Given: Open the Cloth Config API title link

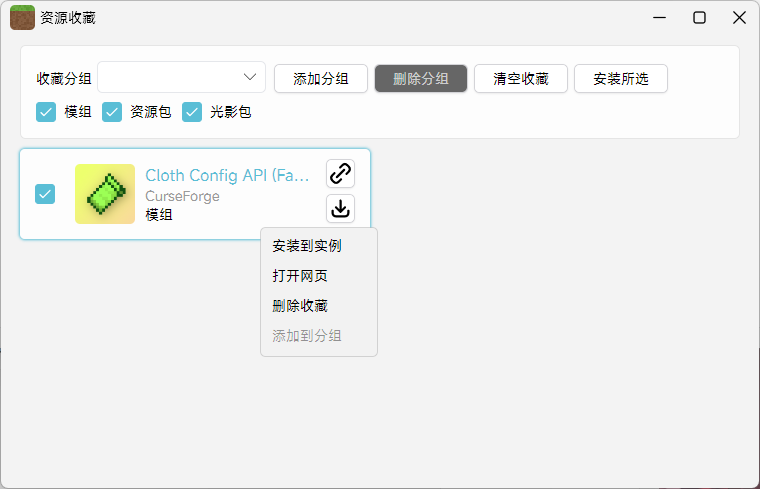Looking at the screenshot, I should point(228,176).
